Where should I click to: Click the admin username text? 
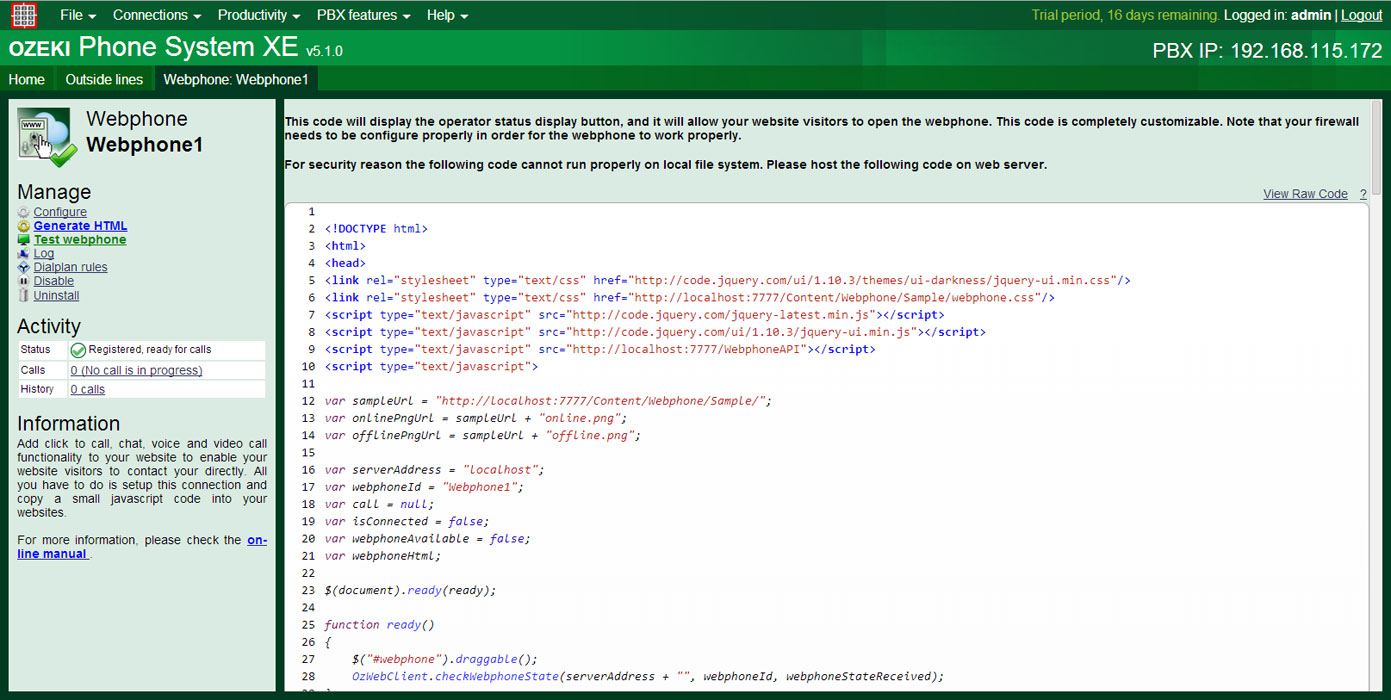(x=1310, y=15)
